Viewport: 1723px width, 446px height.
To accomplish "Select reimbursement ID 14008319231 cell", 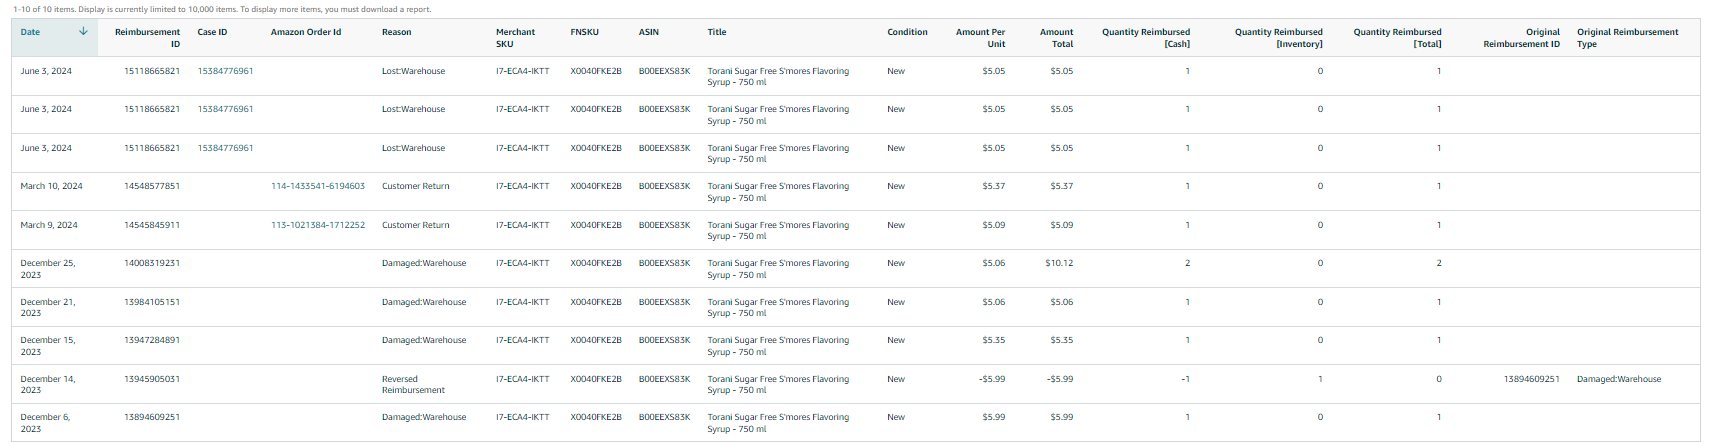I will (x=152, y=263).
